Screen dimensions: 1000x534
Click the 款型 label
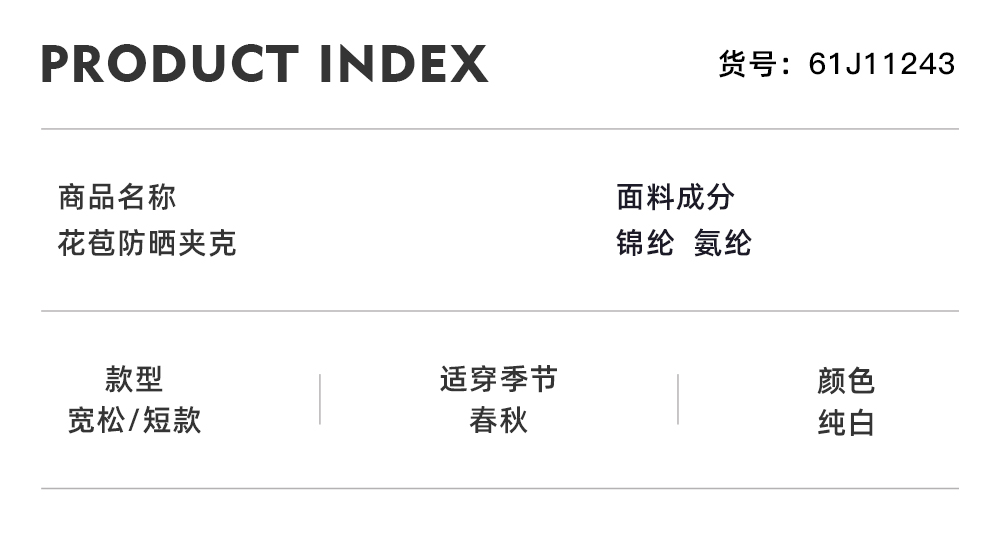click(x=134, y=380)
